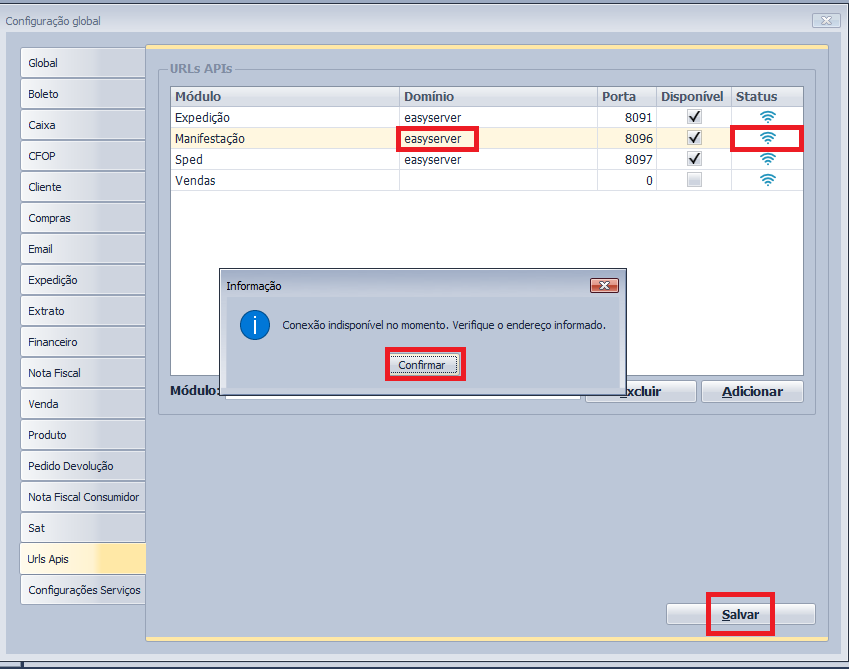This screenshot has height=669, width=849.
Task: Uncheck Disponível checkbox for Sped
Action: 694,159
